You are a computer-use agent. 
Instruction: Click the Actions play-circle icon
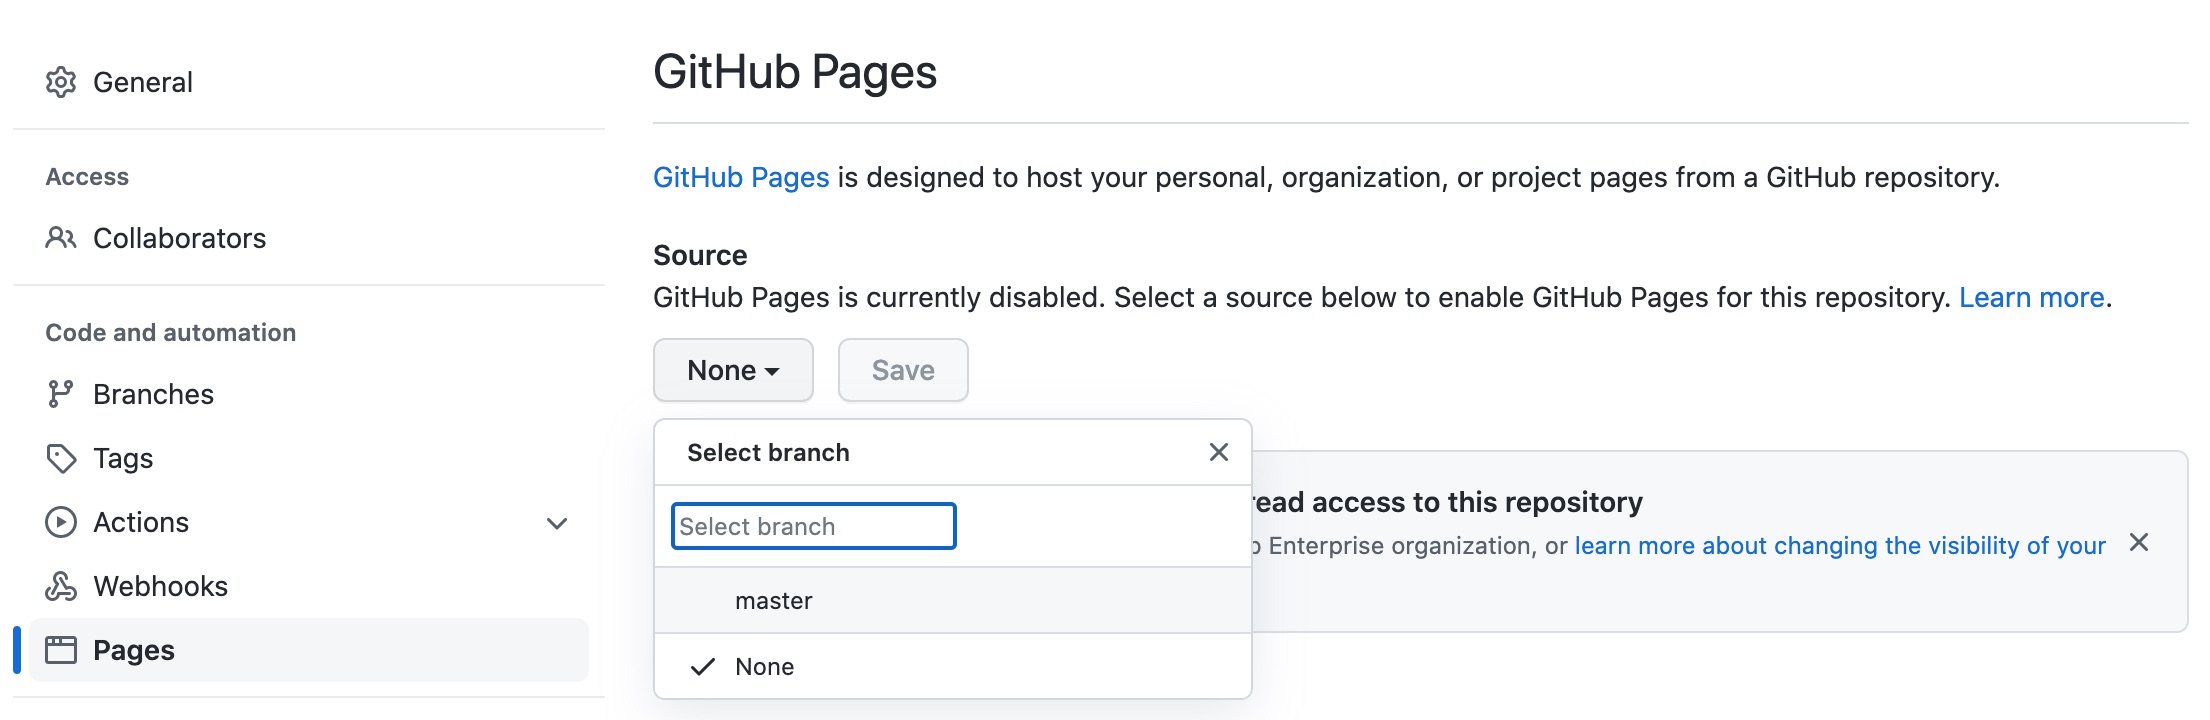pos(61,522)
